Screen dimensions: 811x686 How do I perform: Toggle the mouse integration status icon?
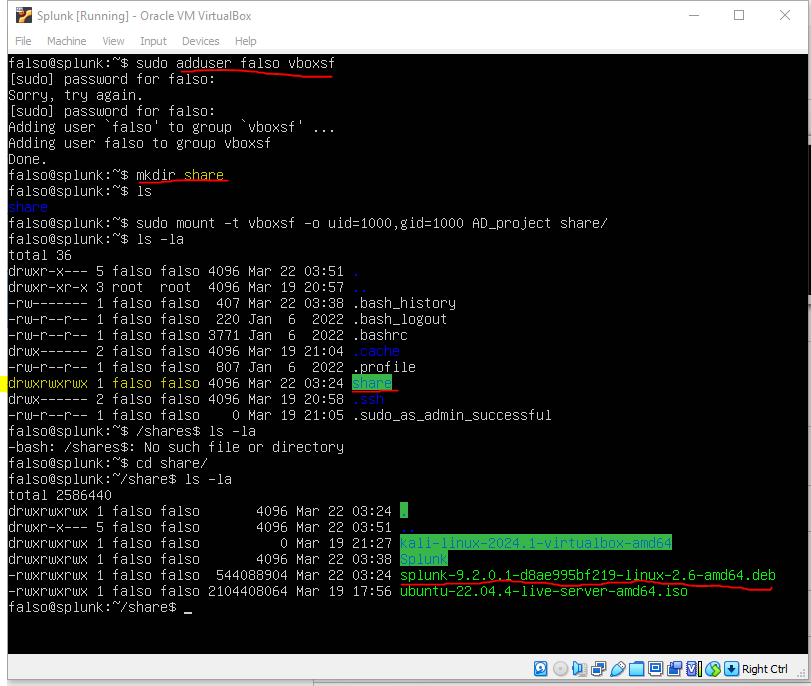click(713, 669)
